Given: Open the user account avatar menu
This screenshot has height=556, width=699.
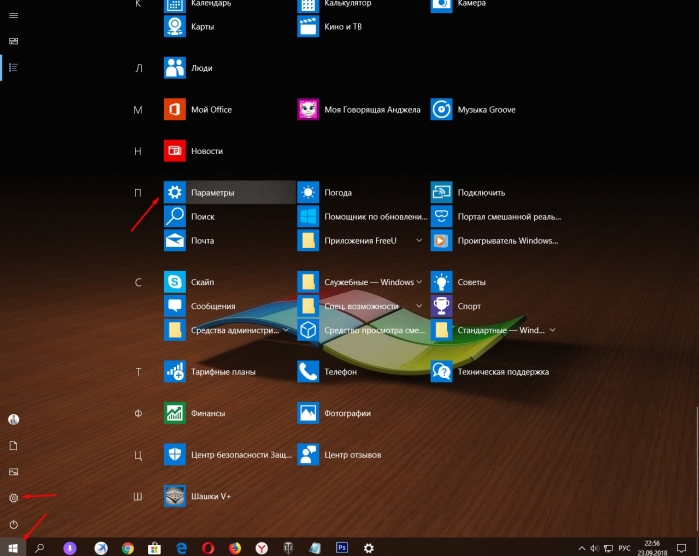Looking at the screenshot, I should coord(13,420).
